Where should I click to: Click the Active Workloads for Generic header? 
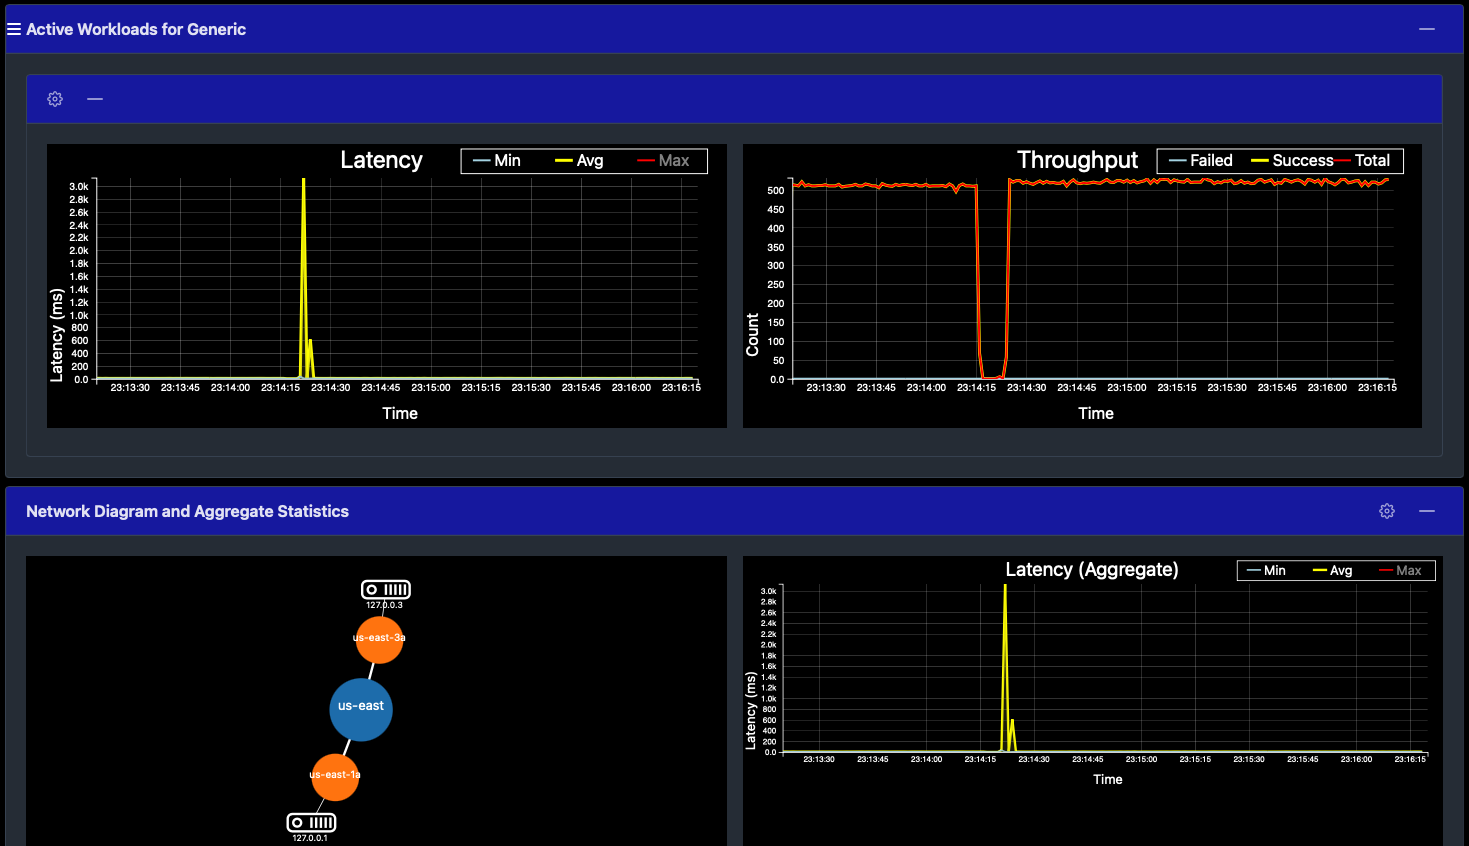(137, 29)
